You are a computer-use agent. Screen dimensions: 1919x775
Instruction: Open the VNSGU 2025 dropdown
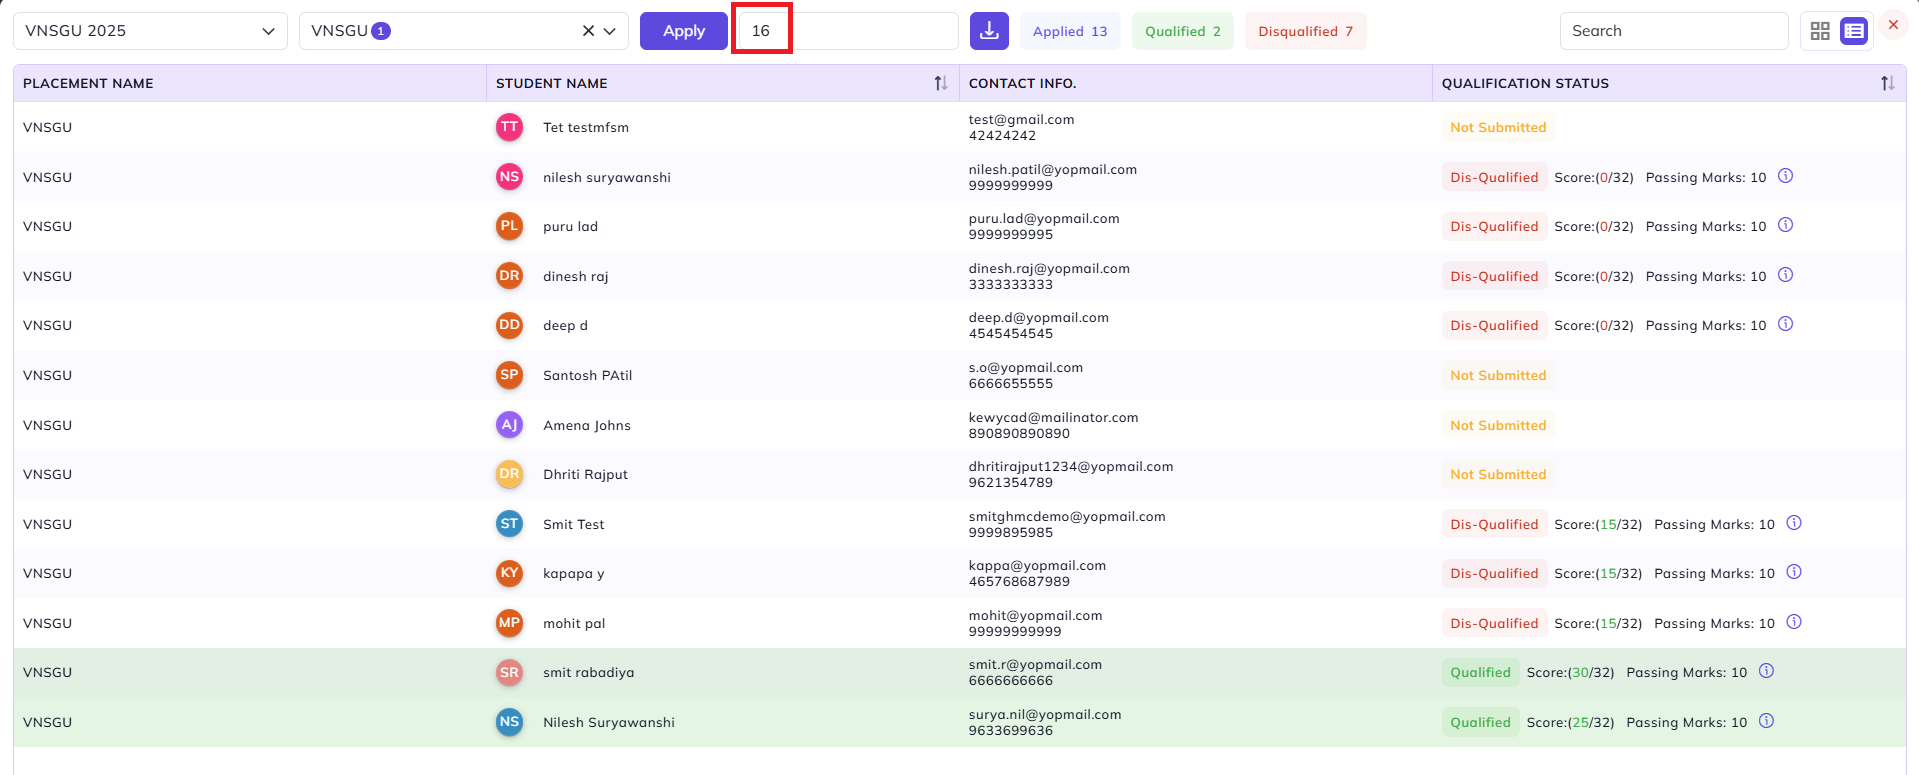point(150,31)
